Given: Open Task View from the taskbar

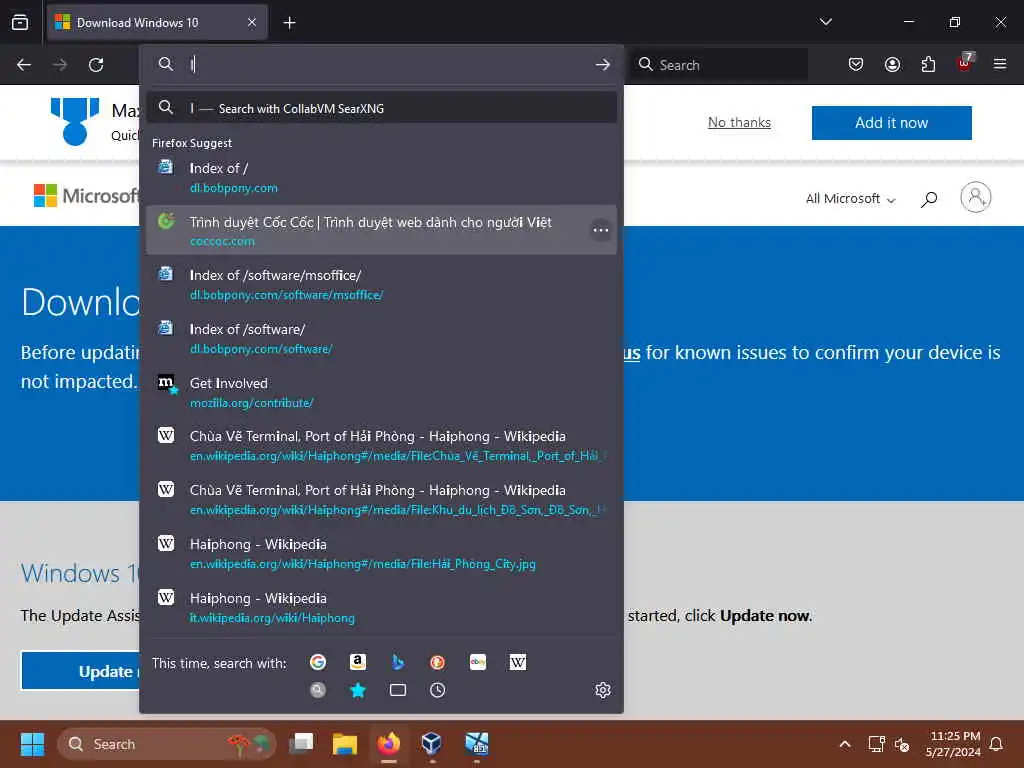Looking at the screenshot, I should point(301,744).
